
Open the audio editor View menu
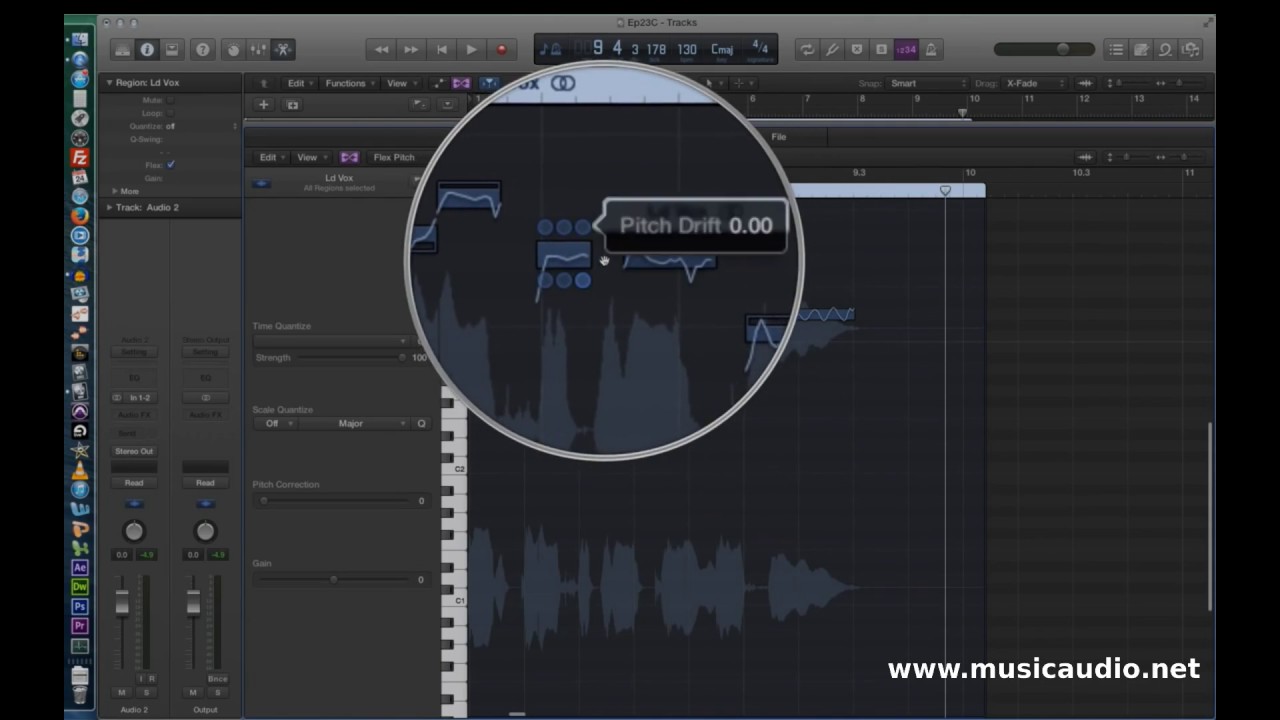[310, 157]
